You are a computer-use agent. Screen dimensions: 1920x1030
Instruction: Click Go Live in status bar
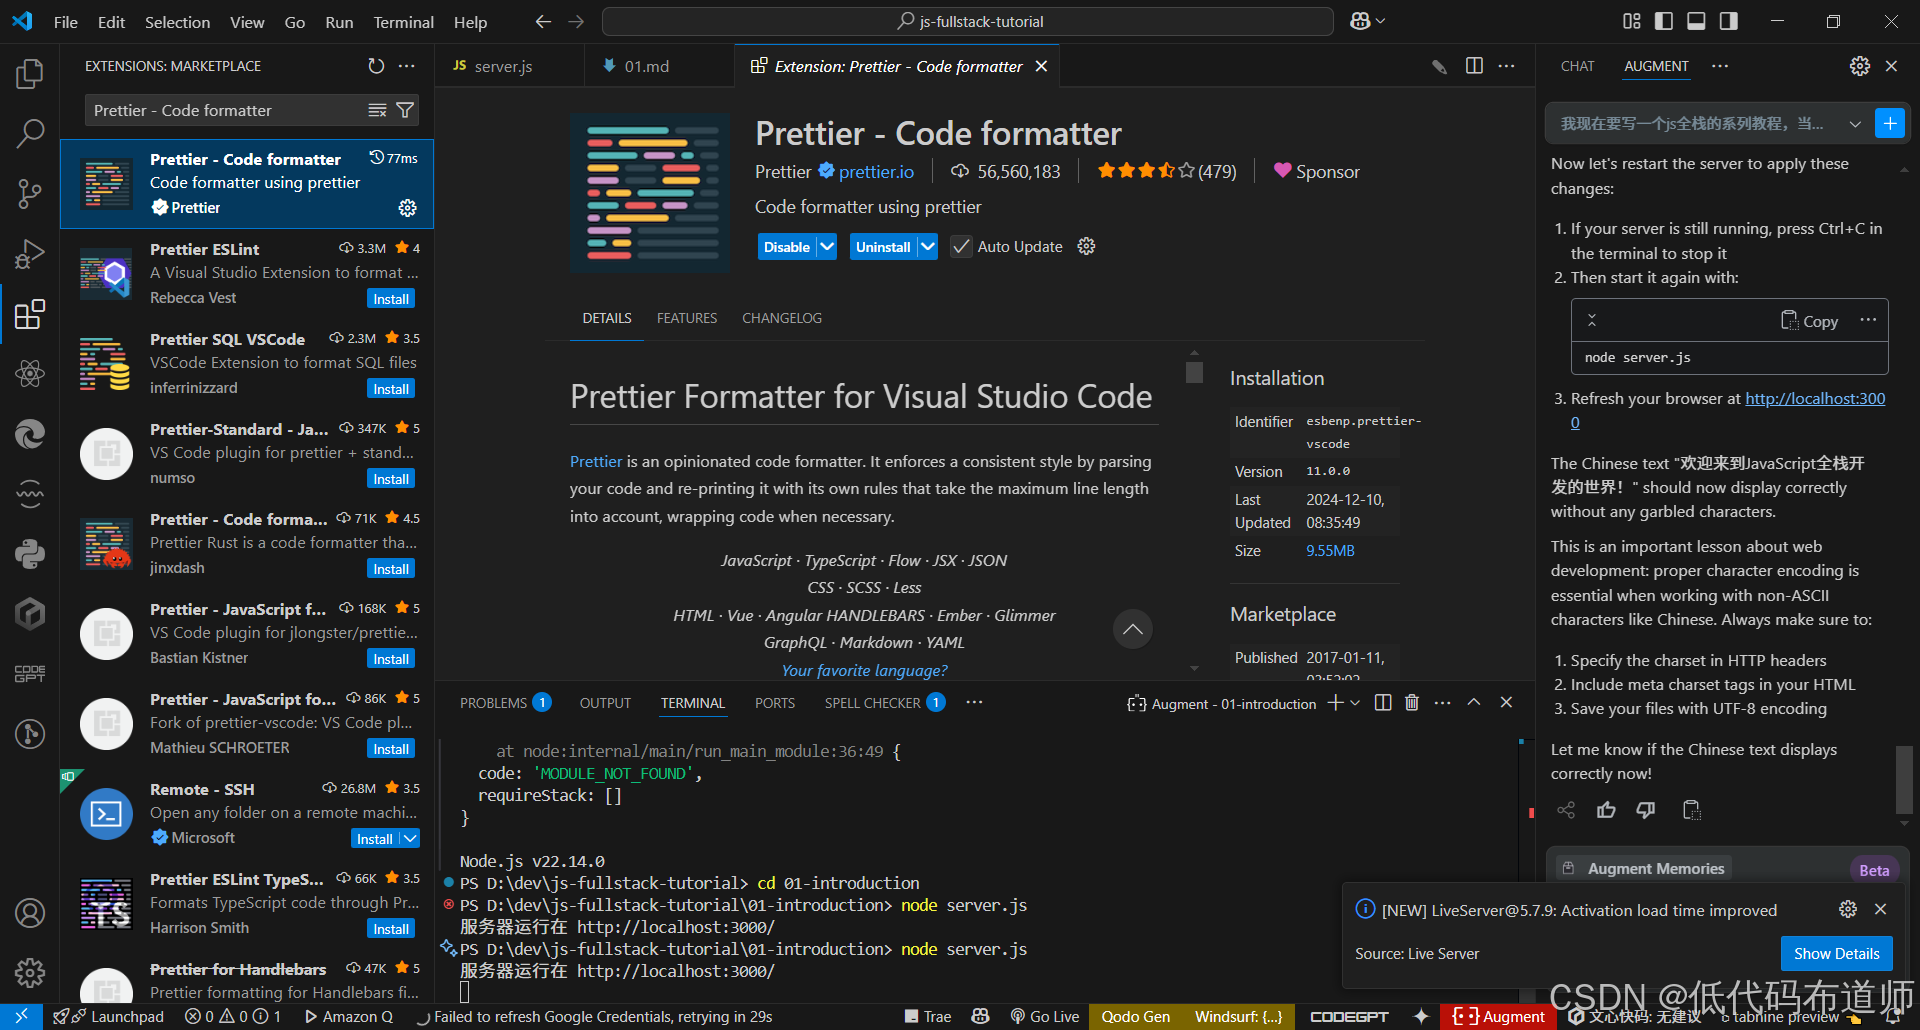pyautogui.click(x=1044, y=1016)
